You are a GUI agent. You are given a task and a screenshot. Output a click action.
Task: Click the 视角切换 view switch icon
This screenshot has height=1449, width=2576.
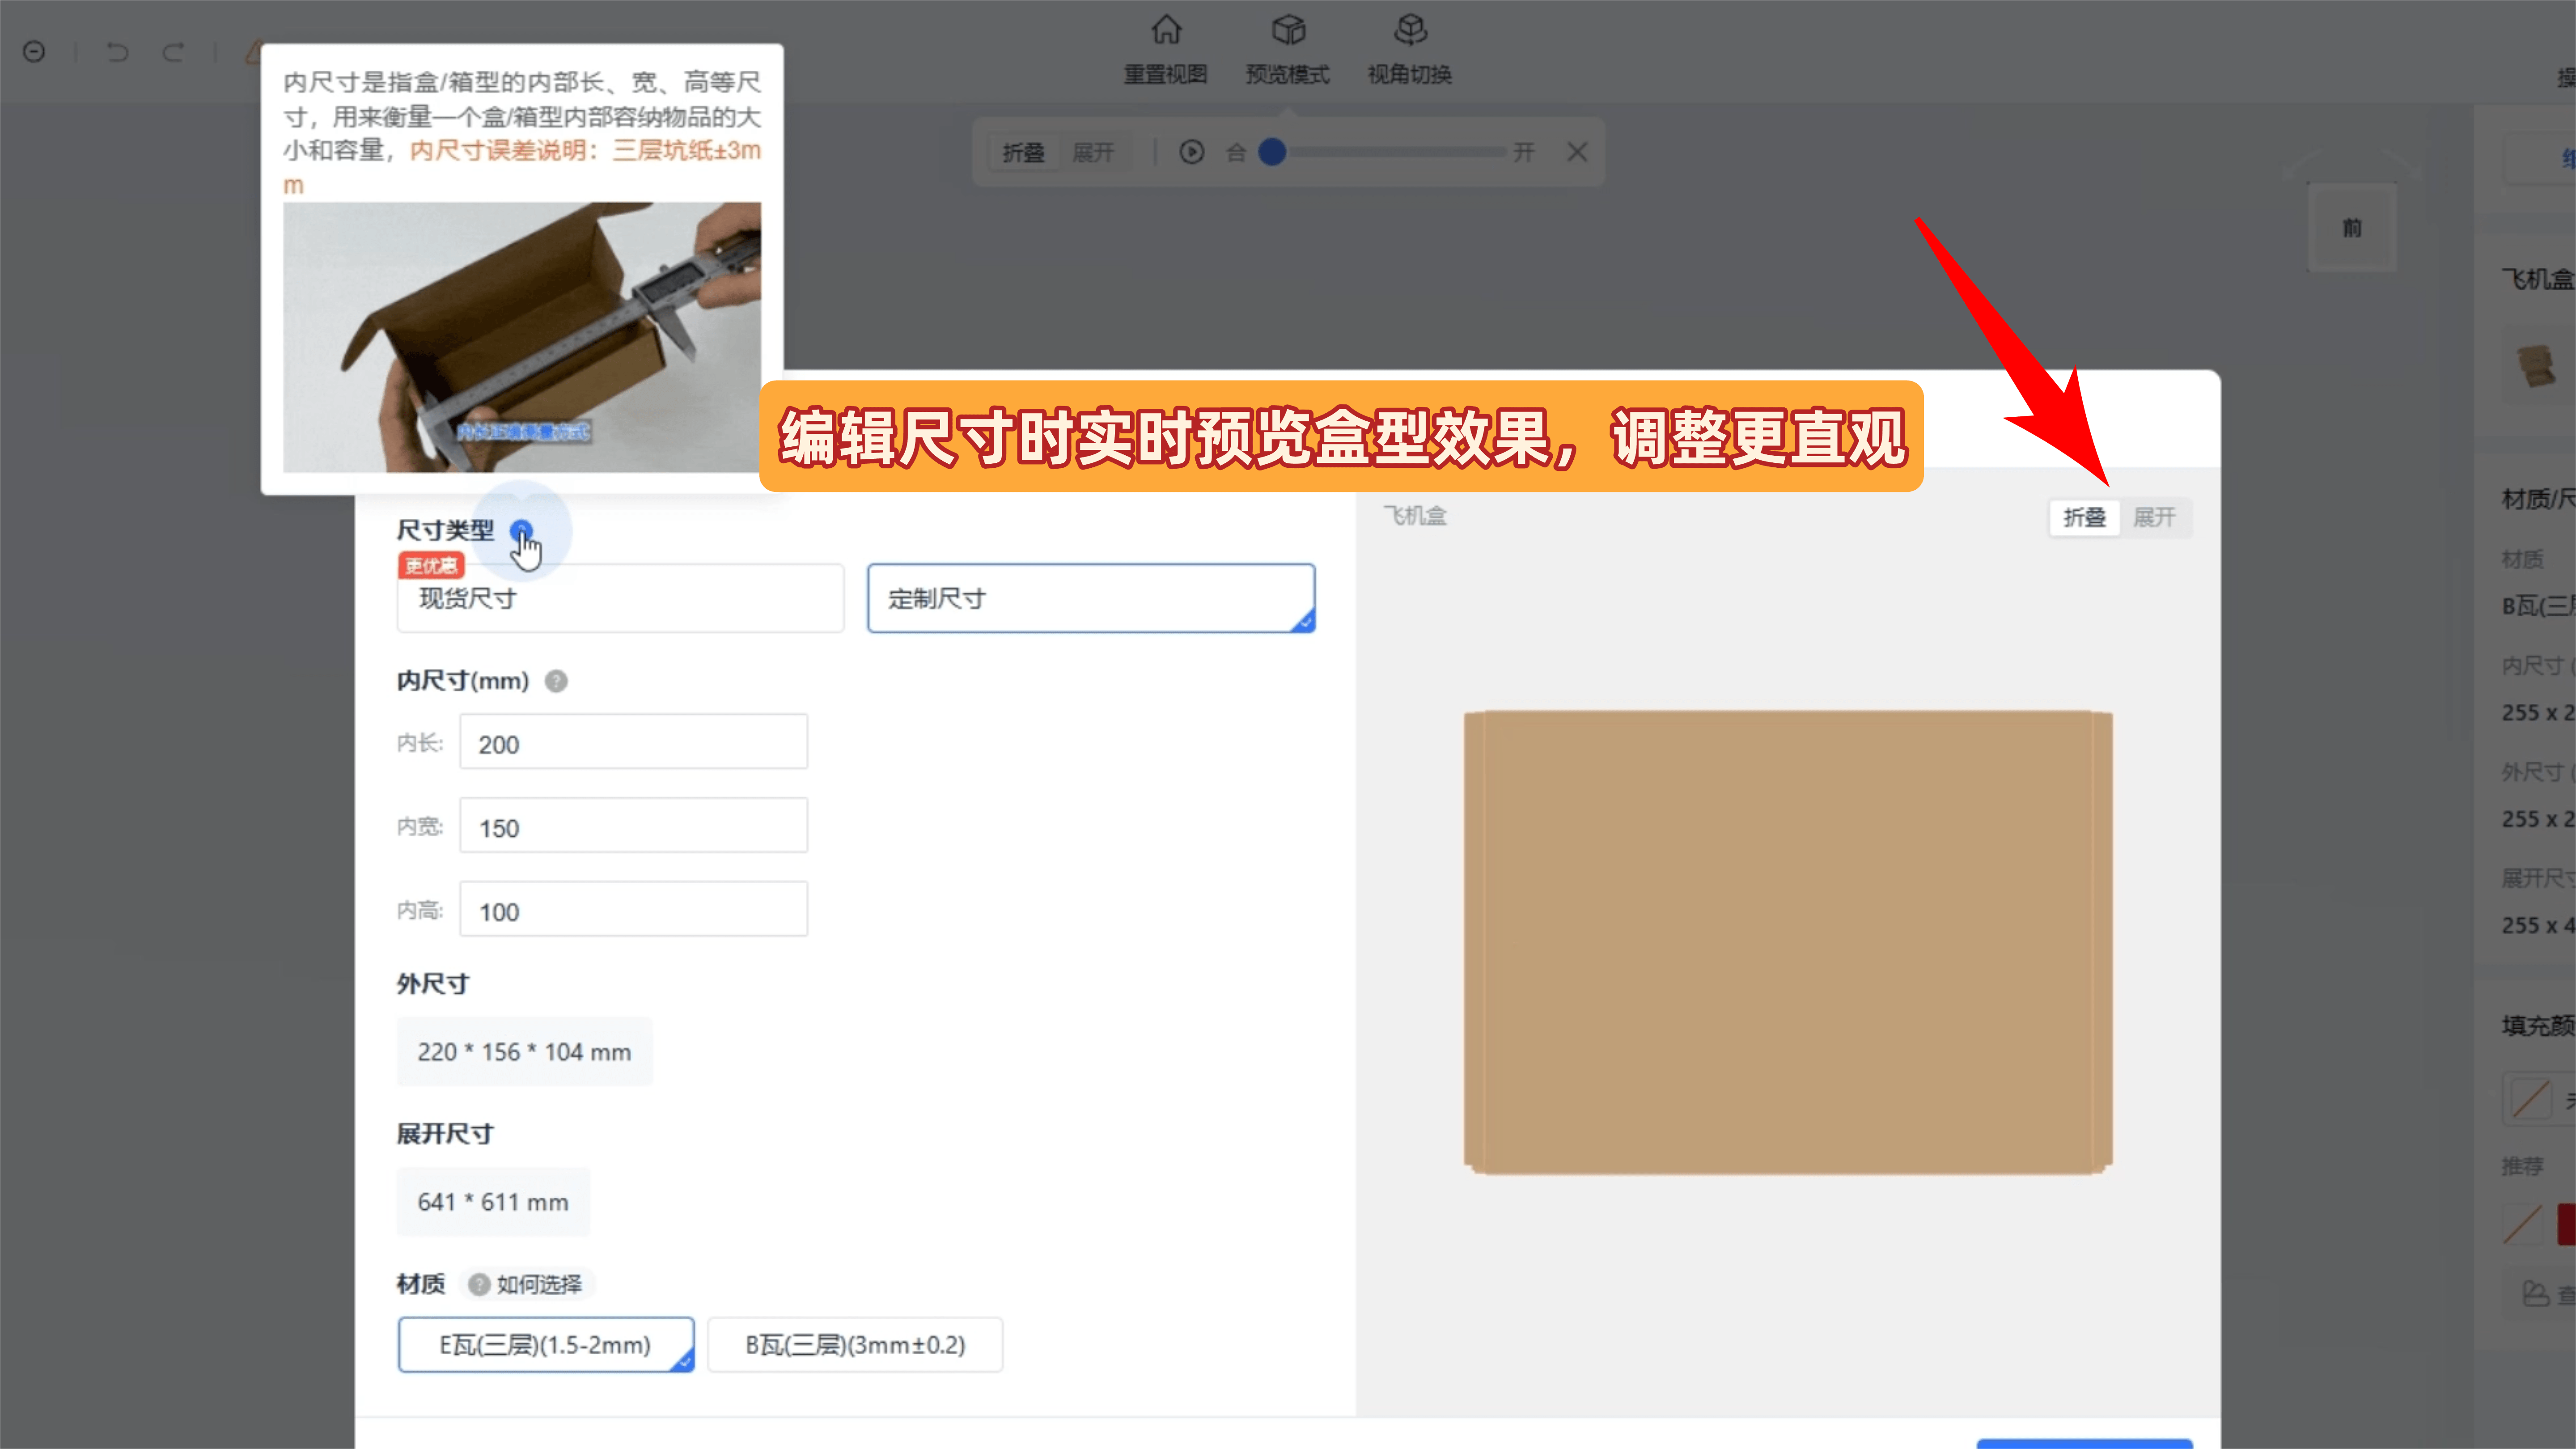1410,30
